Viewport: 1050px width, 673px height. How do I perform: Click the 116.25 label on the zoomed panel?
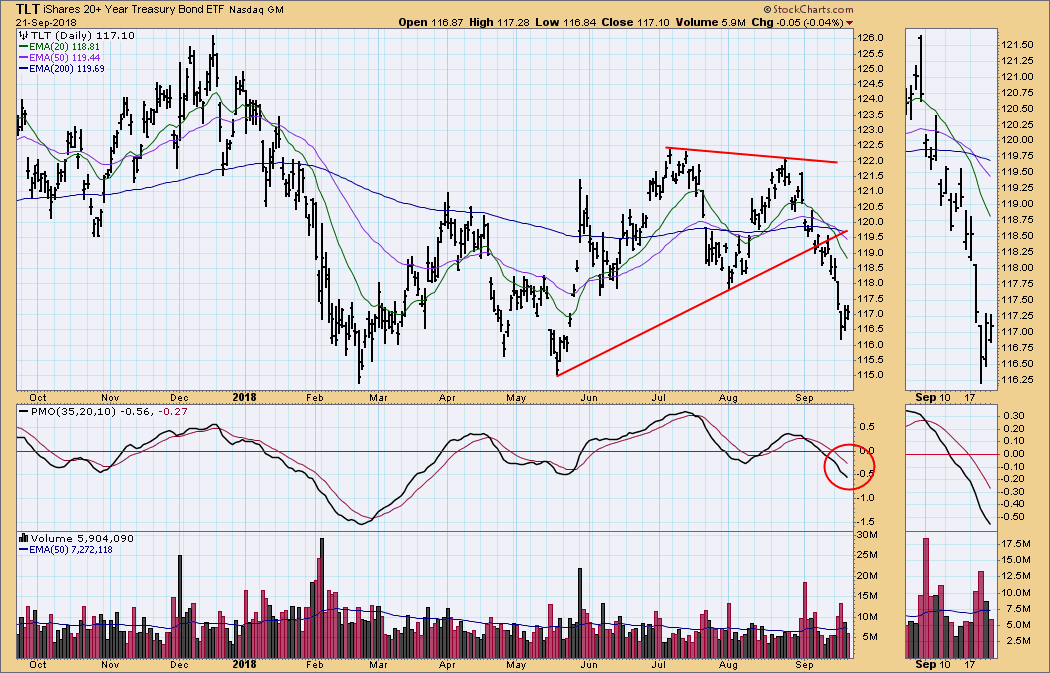(1017, 379)
